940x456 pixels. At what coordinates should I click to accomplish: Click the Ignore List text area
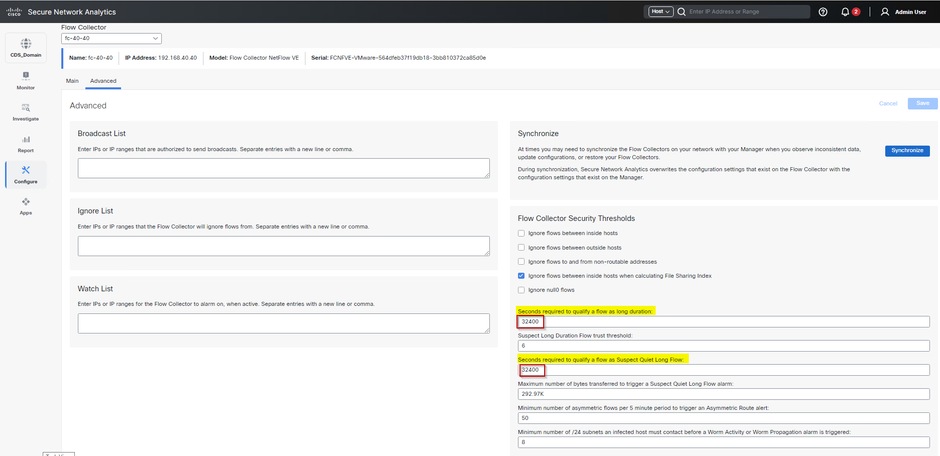[x=284, y=246]
